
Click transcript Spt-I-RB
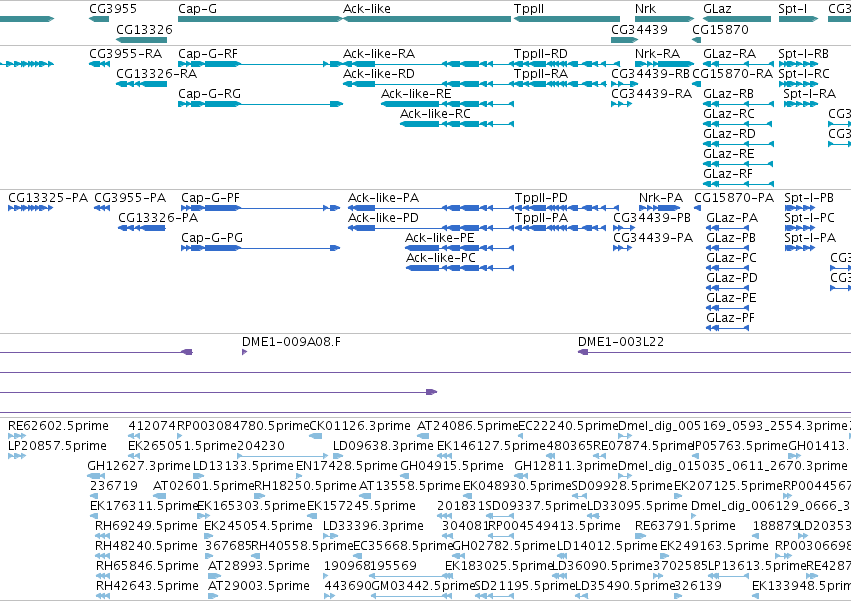point(803,54)
